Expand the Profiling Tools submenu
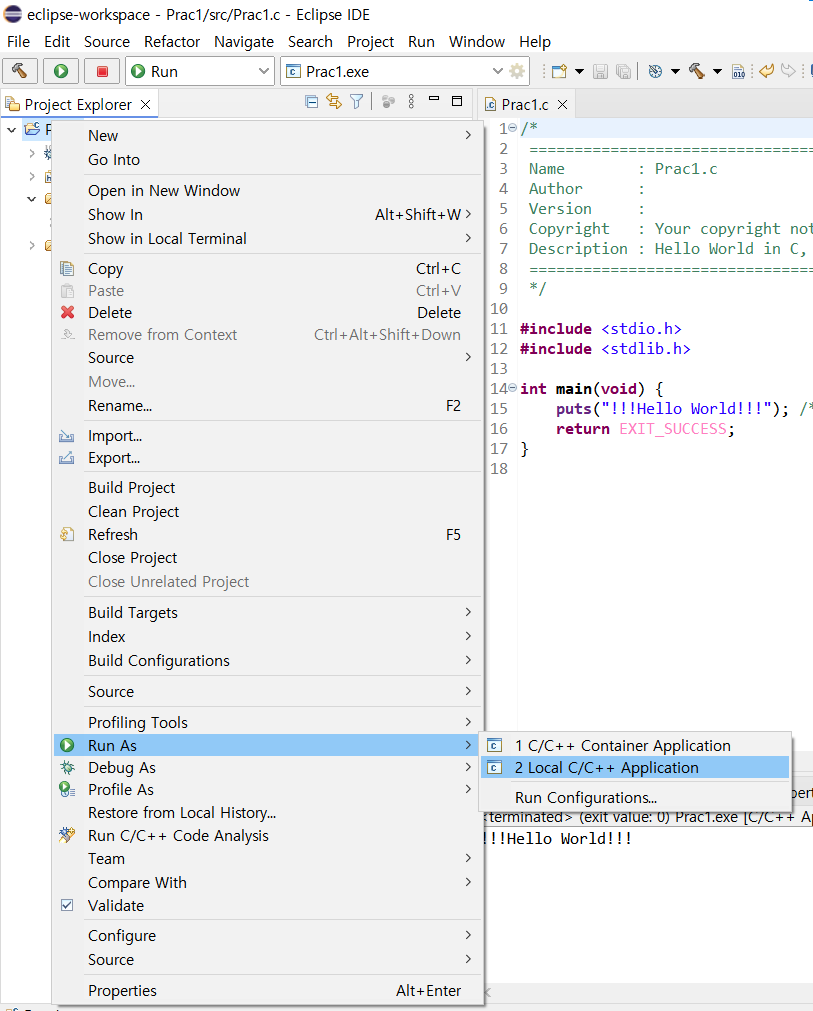813x1011 pixels. [x=268, y=723]
